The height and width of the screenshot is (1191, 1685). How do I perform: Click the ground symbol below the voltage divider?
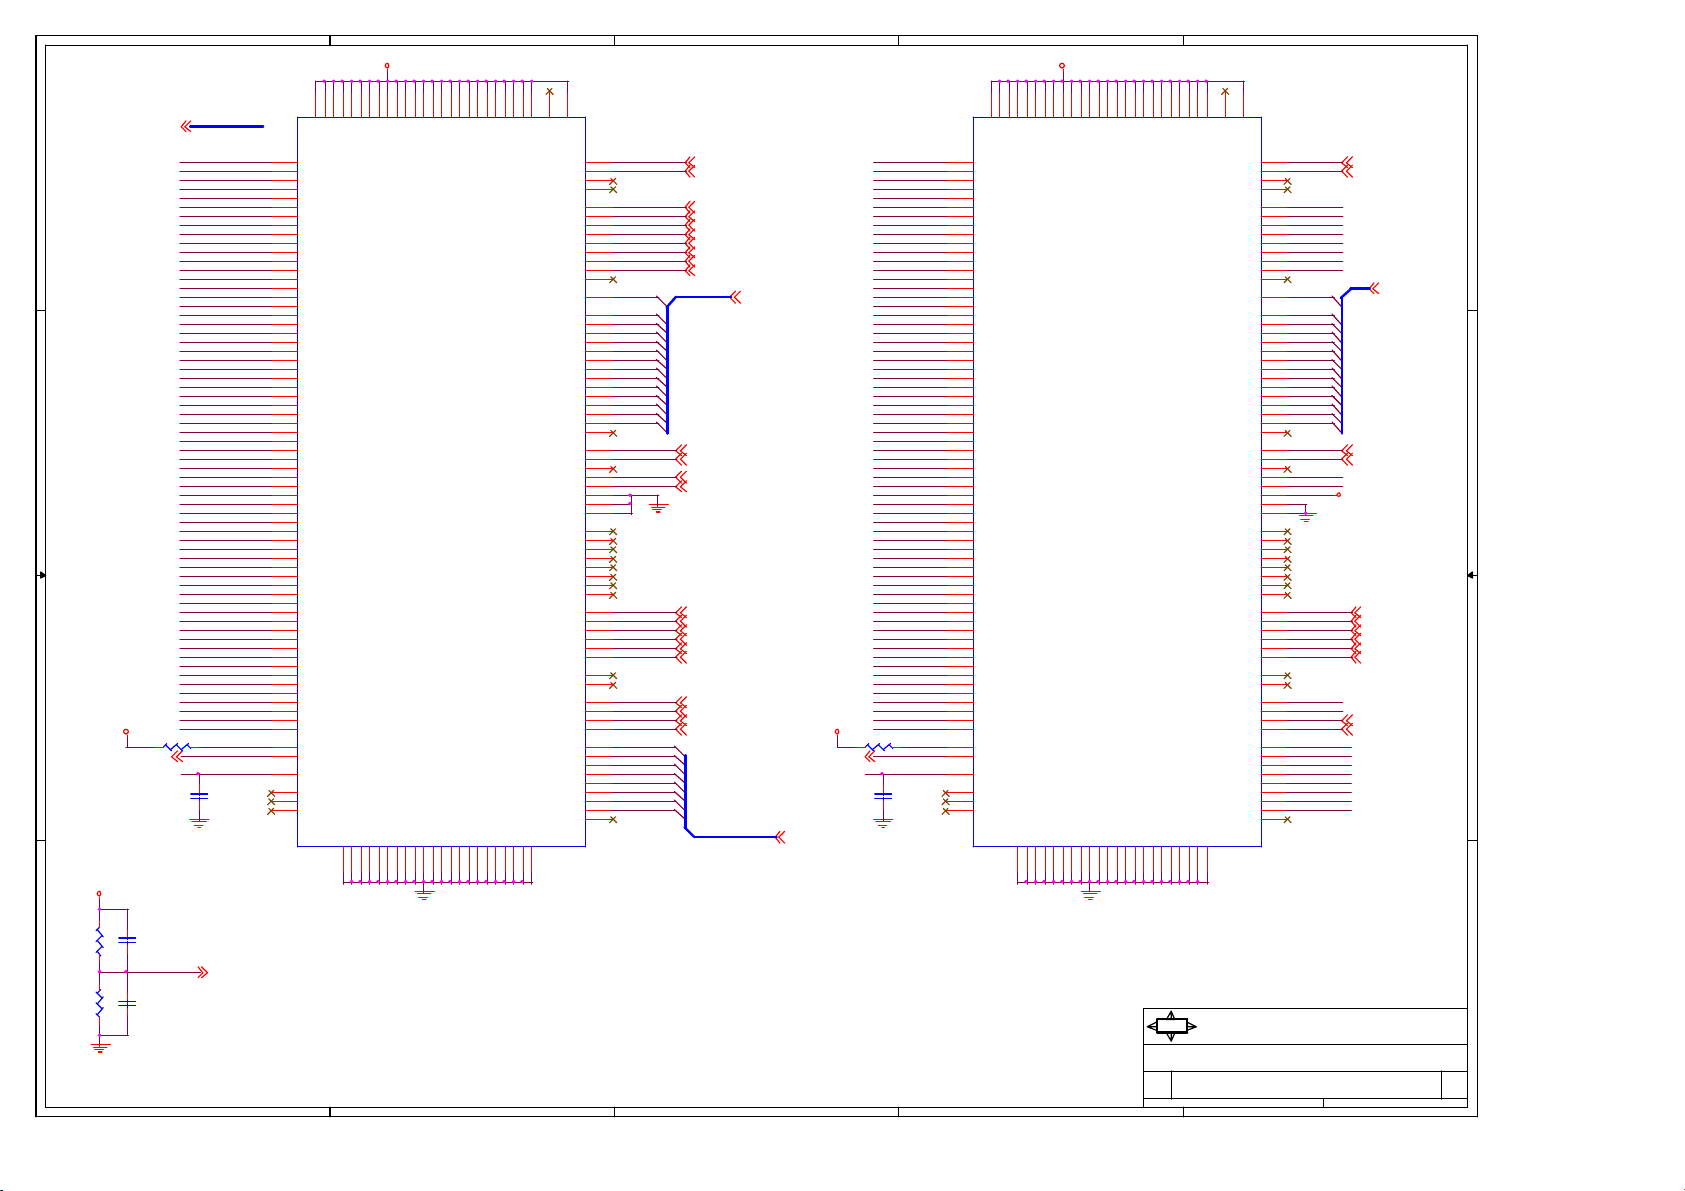99,1046
